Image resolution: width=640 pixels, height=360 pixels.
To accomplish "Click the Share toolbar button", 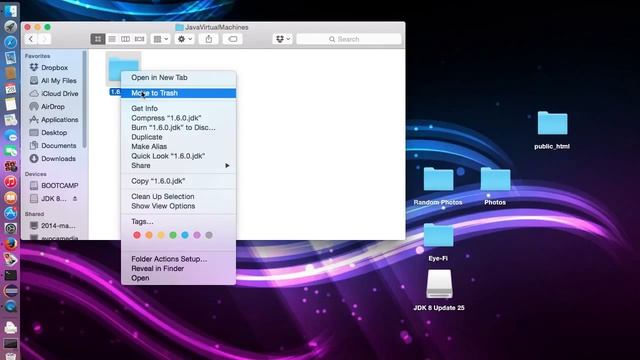I will pos(209,39).
